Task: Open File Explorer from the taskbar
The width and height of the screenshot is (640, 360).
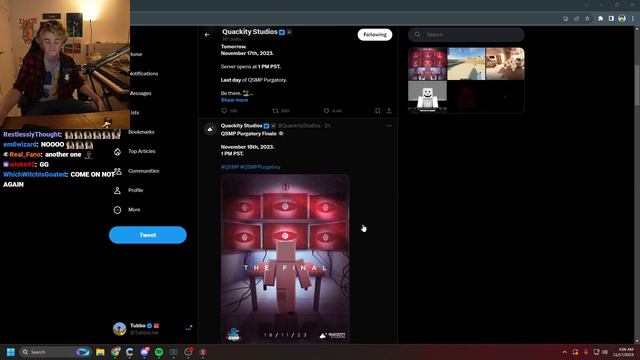Action: pyautogui.click(x=100, y=352)
